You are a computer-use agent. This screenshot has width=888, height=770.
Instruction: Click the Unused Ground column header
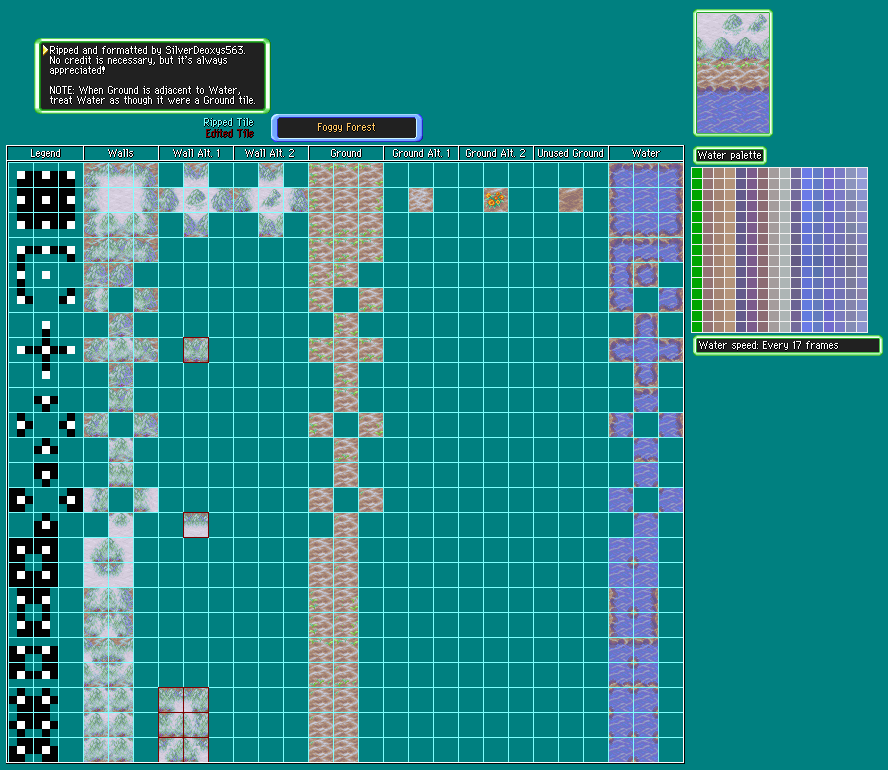point(571,153)
